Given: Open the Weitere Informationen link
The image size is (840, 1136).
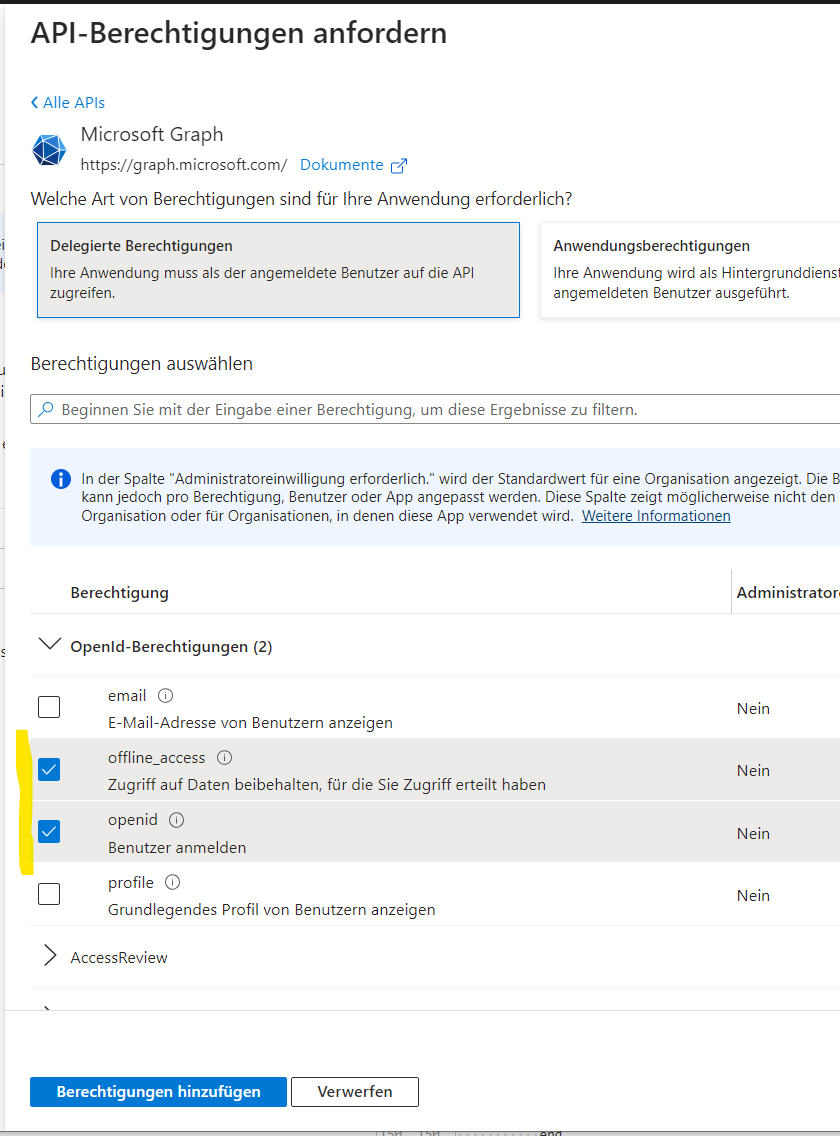Looking at the screenshot, I should (x=656, y=516).
